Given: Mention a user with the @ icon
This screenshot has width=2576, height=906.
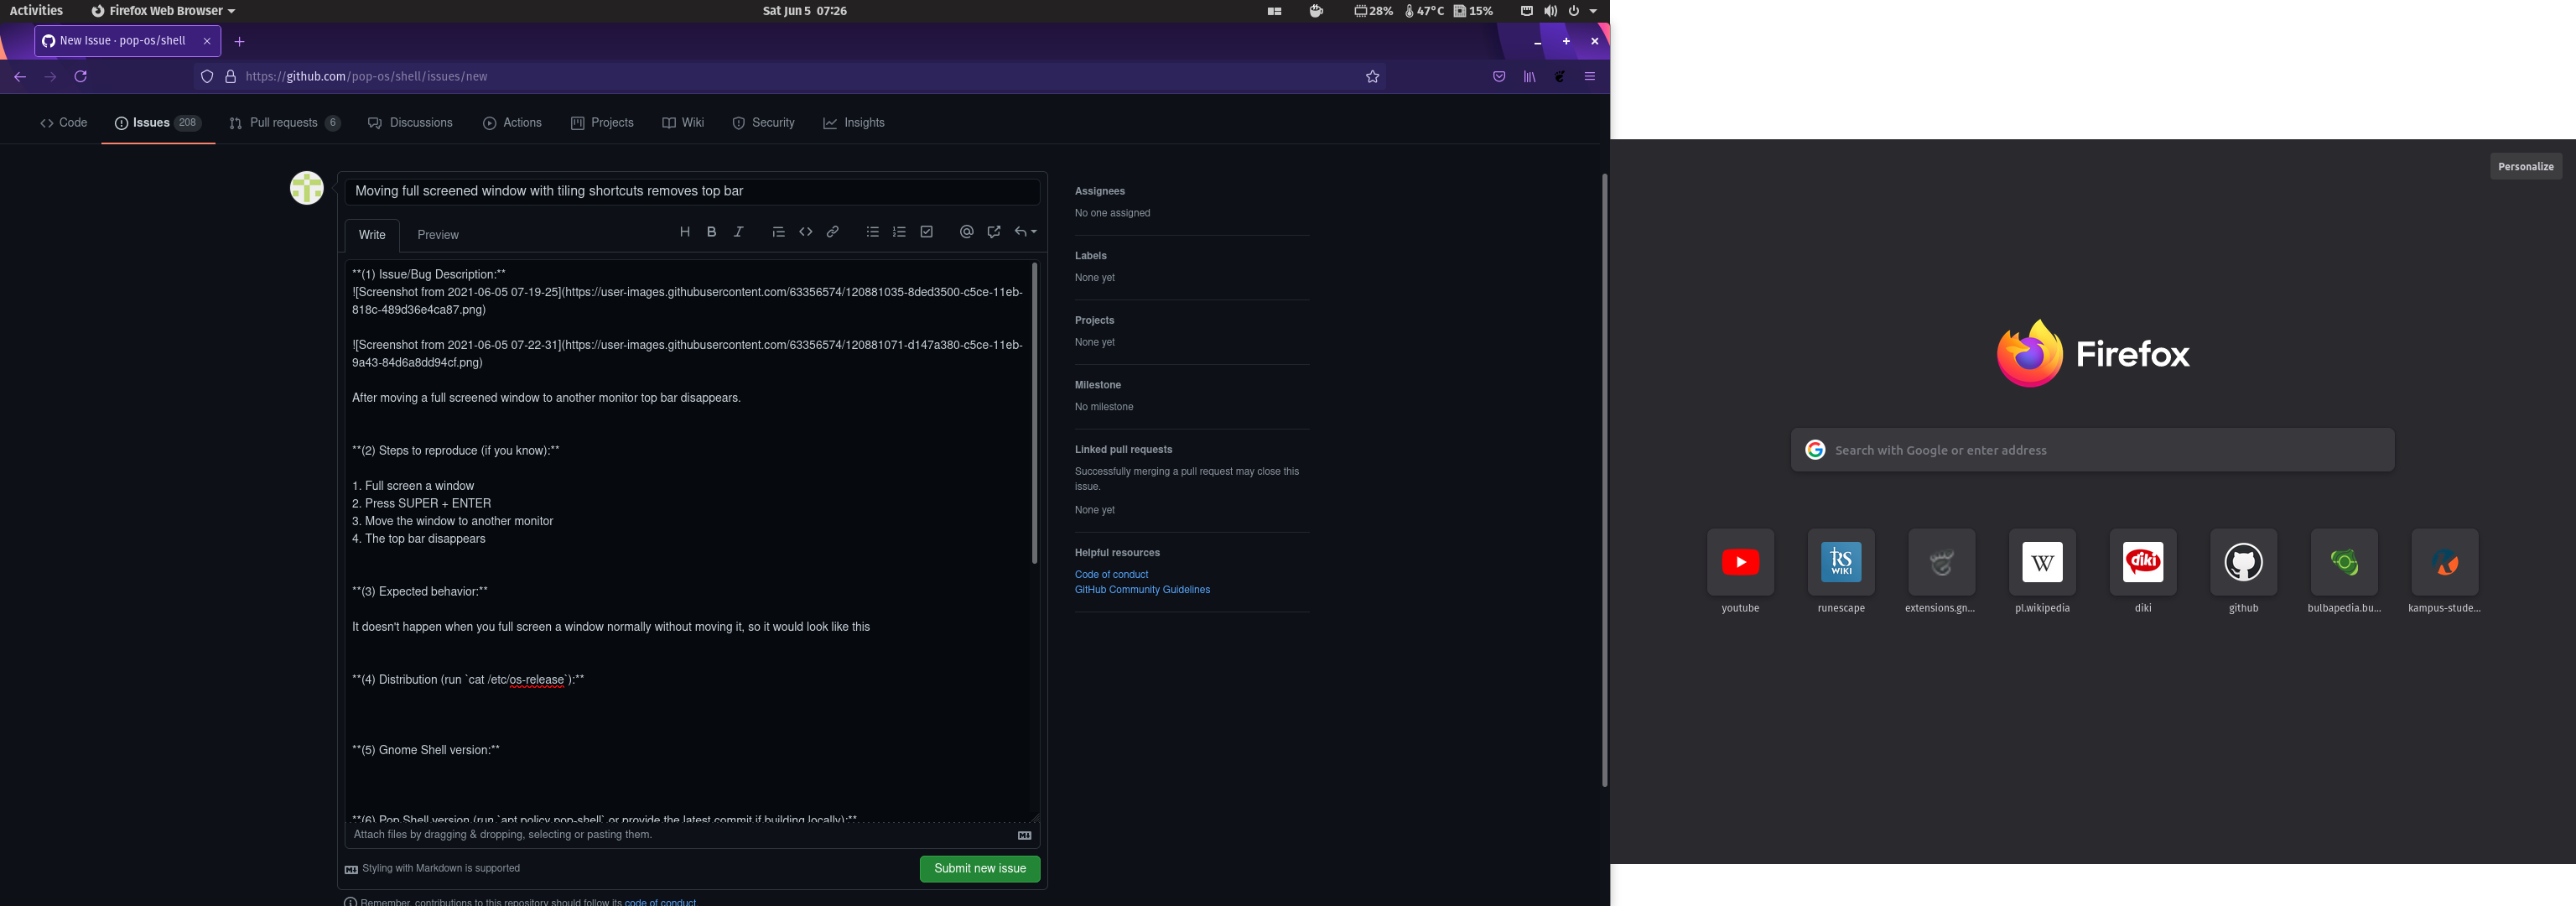Looking at the screenshot, I should (x=966, y=232).
